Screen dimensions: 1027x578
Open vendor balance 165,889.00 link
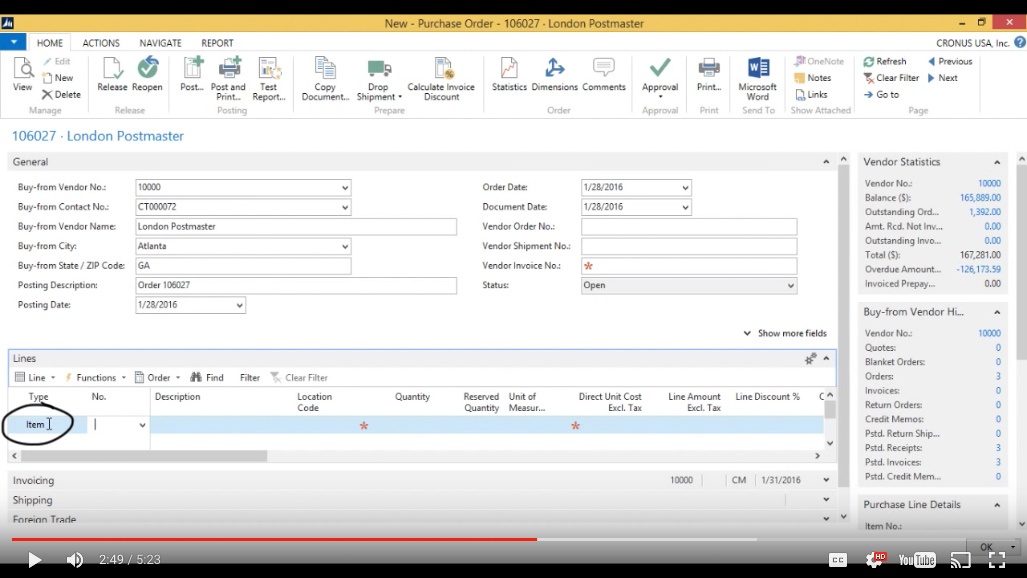pyautogui.click(x=980, y=197)
